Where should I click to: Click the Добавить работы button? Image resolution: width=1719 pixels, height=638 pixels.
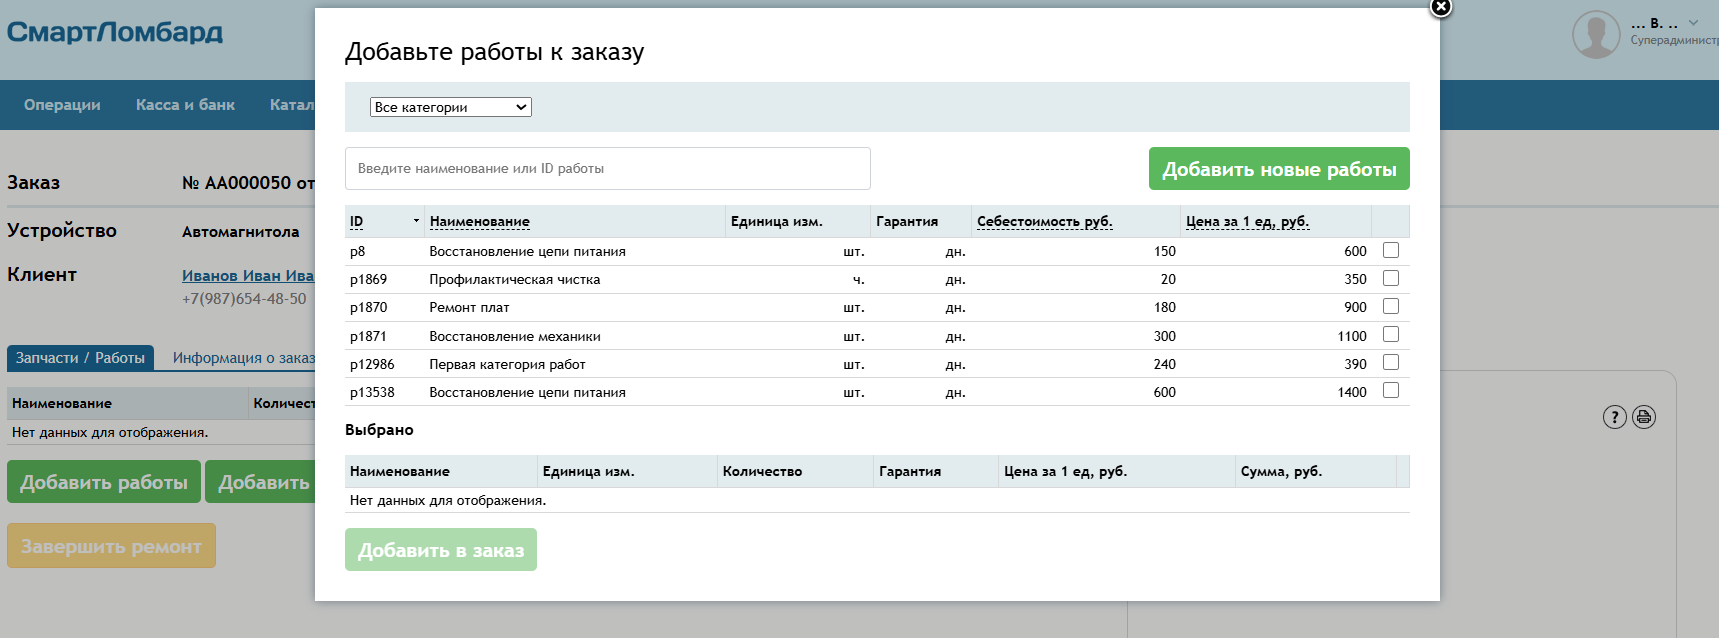[104, 482]
